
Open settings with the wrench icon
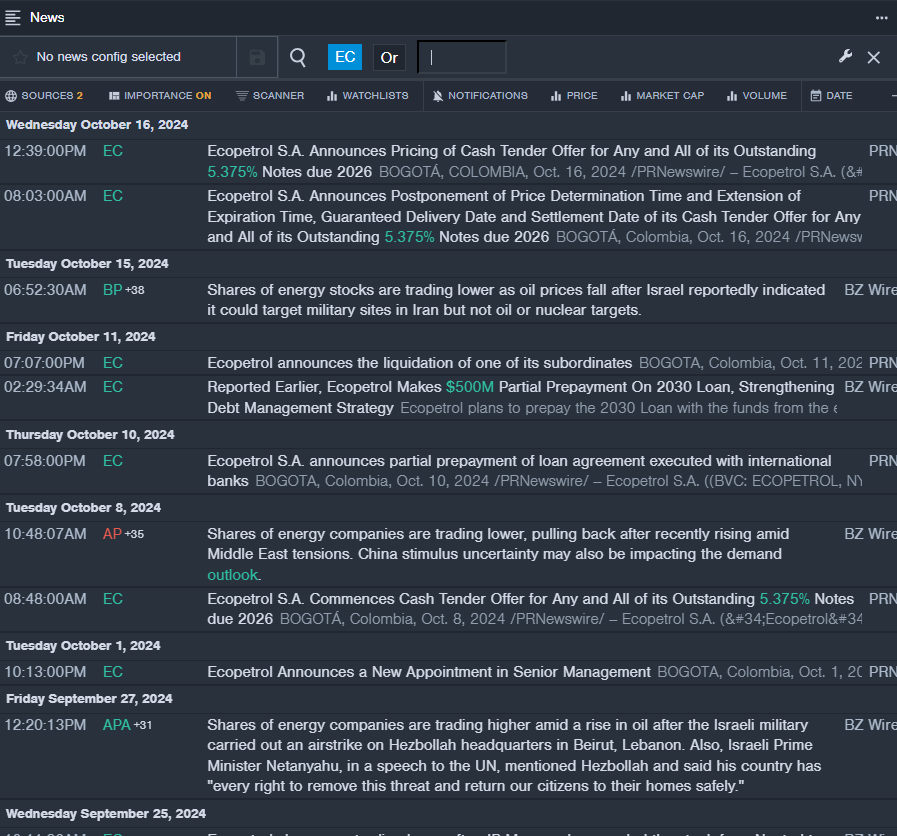[845, 57]
